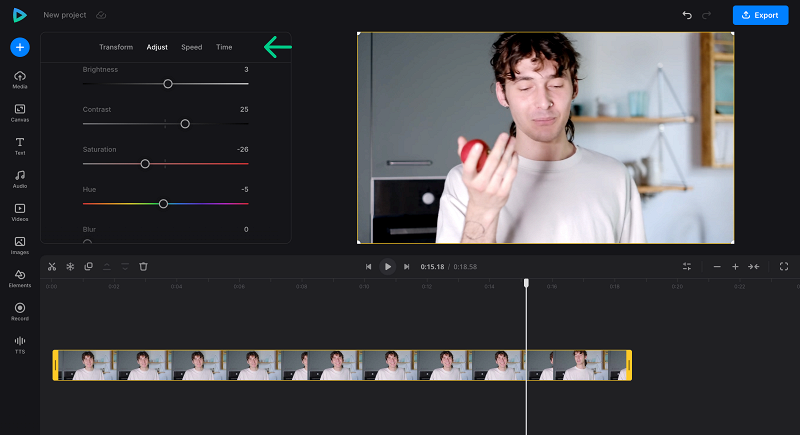Click the current time 0:15.18 display
This screenshot has height=435, width=800.
(x=432, y=267)
